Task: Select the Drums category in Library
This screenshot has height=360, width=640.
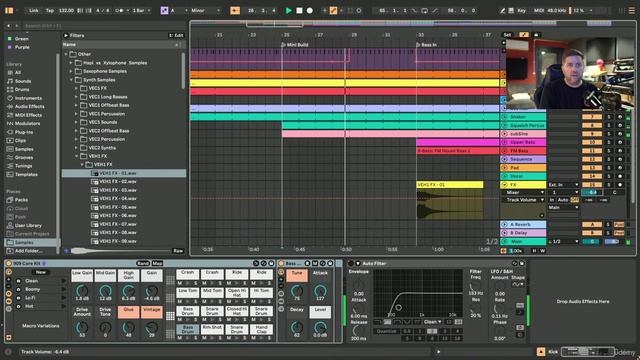Action: pyautogui.click(x=22, y=89)
